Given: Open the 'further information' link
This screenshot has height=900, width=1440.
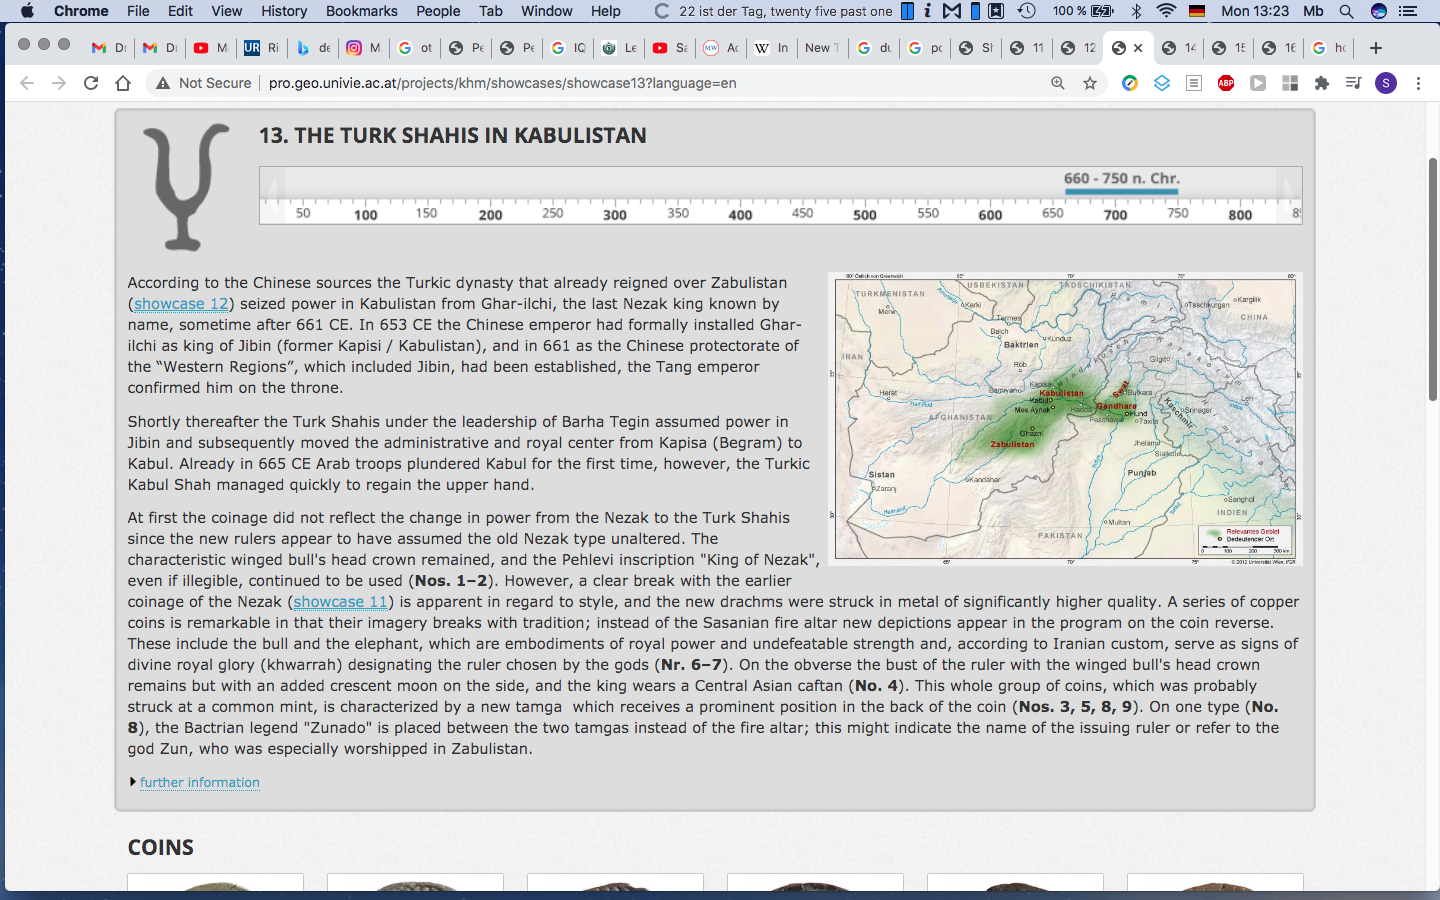Looking at the screenshot, I should (200, 783).
